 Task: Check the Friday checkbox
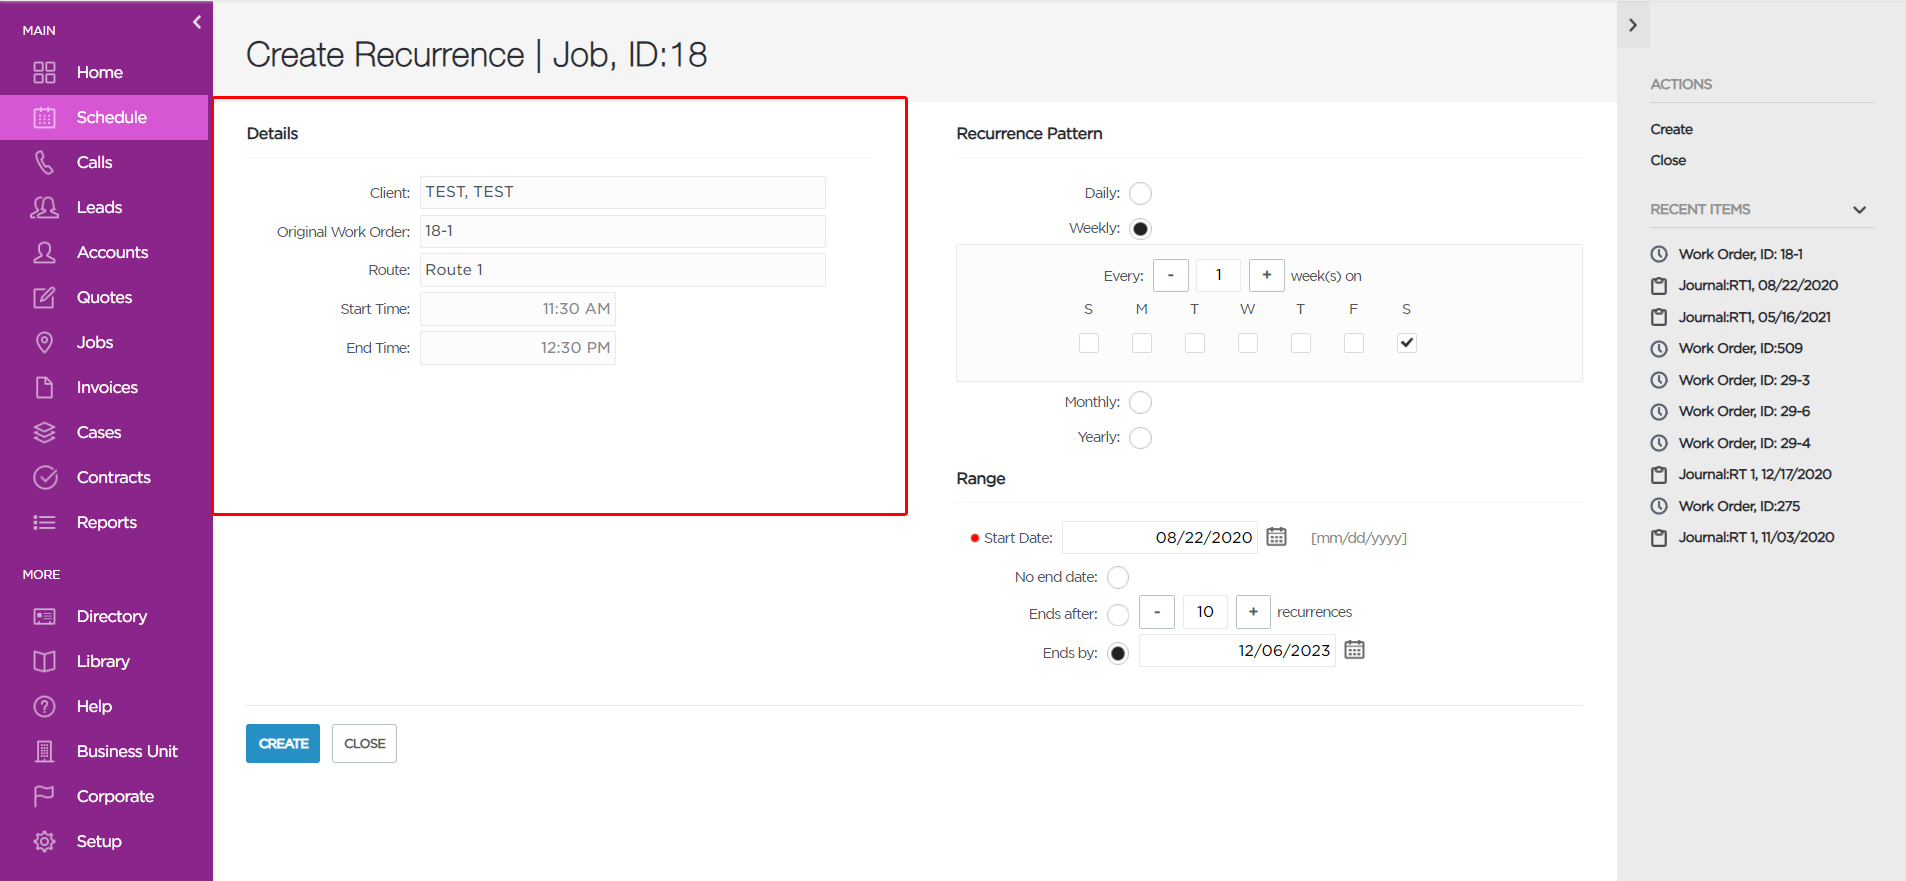(x=1354, y=343)
